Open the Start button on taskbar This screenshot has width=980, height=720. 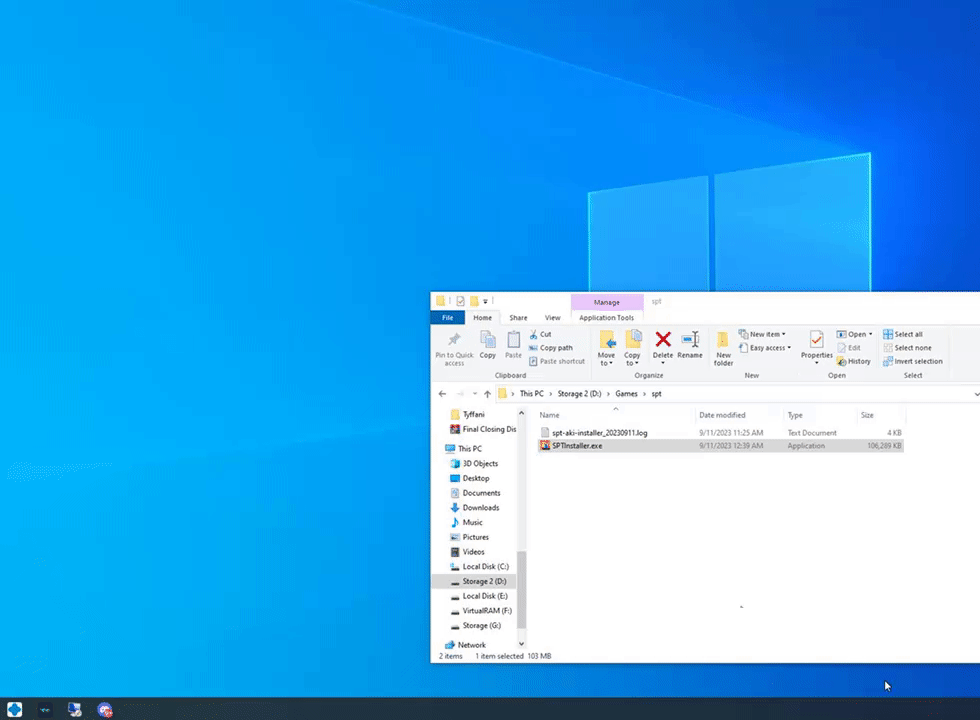click(x=14, y=709)
